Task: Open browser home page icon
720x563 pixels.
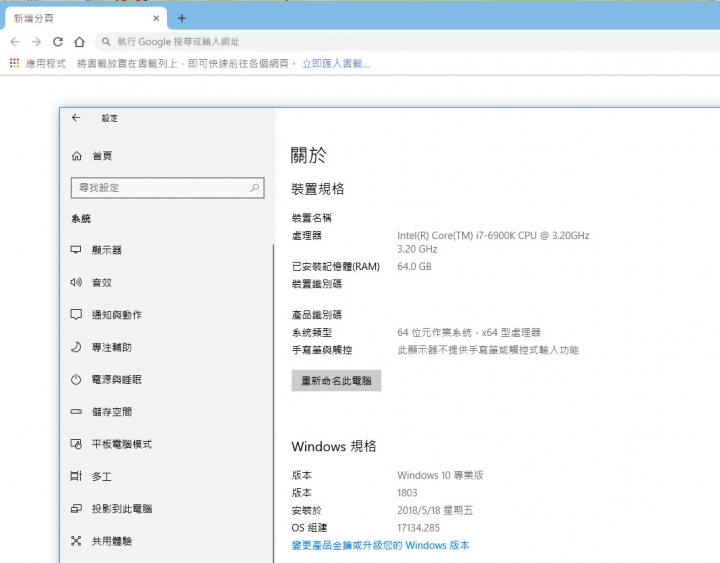Action: [x=79, y=42]
